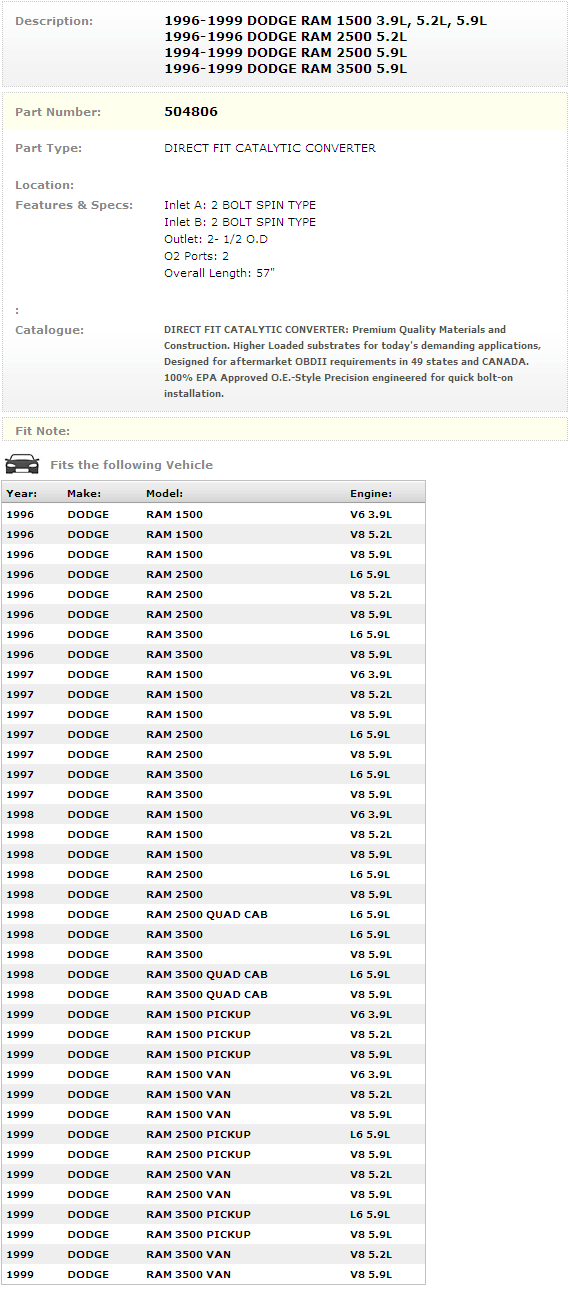This screenshot has width=570, height=1305.
Task: Click RAM 3500 QUAD CAB with V8 5.9L row
Action: [x=213, y=994]
